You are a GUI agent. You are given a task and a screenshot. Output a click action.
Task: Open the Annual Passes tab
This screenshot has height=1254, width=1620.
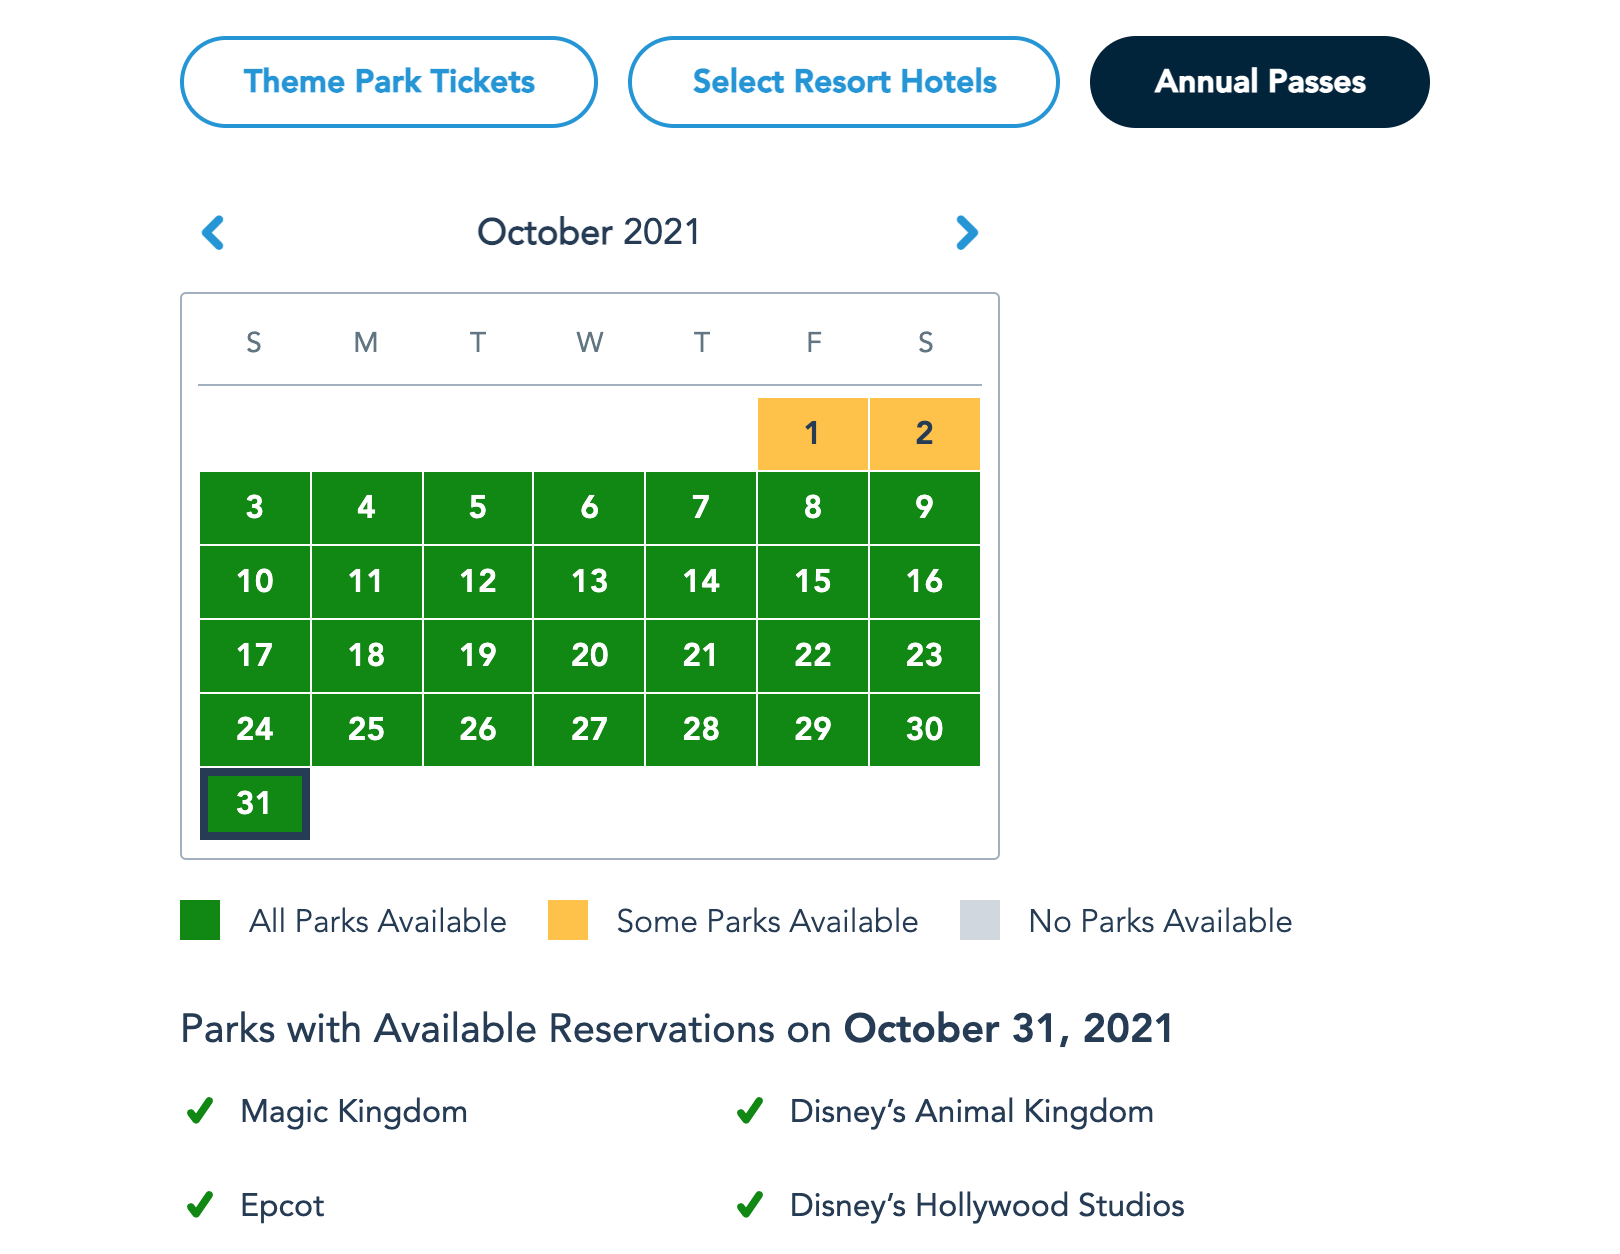[x=1259, y=82]
